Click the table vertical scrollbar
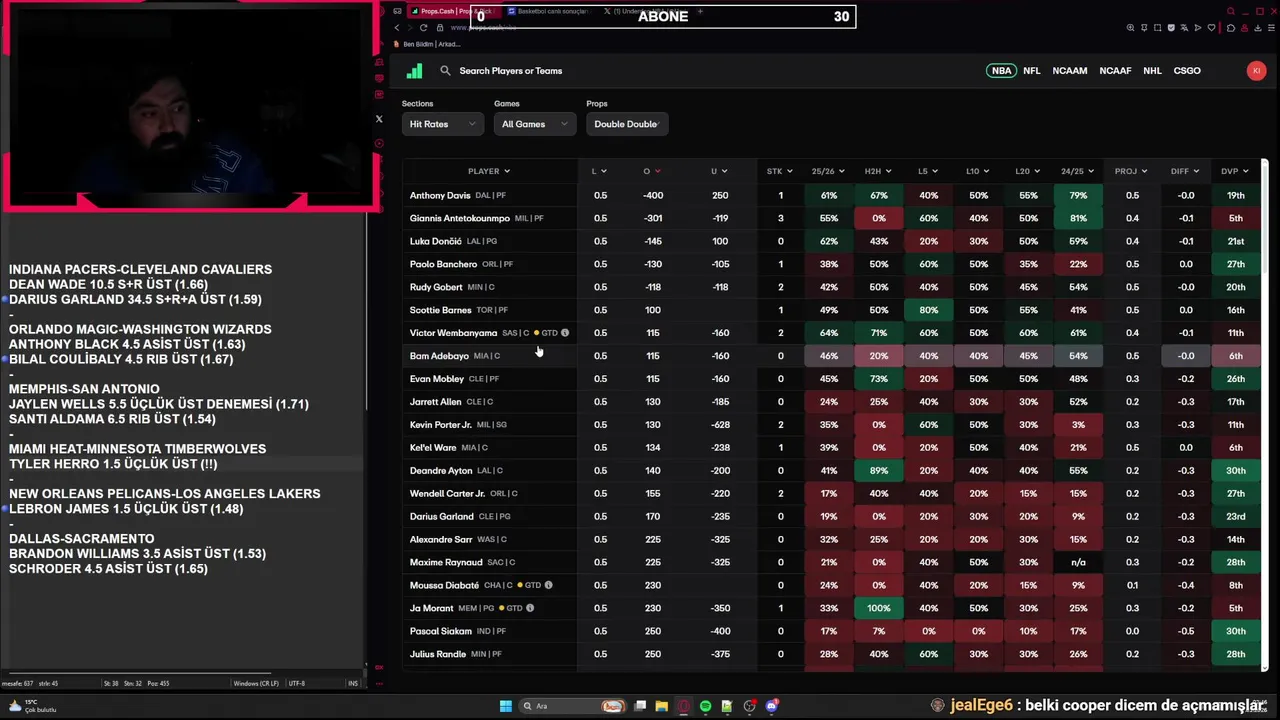The height and width of the screenshot is (720, 1280). pyautogui.click(x=1264, y=414)
